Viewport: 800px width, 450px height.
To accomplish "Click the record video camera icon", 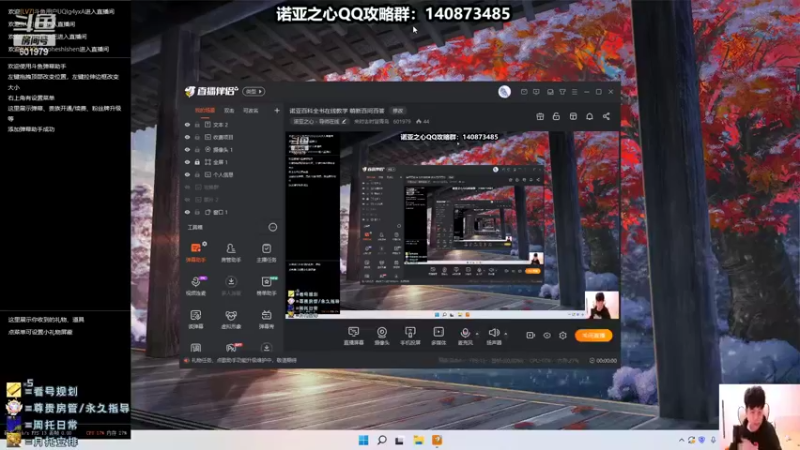I will (531, 335).
